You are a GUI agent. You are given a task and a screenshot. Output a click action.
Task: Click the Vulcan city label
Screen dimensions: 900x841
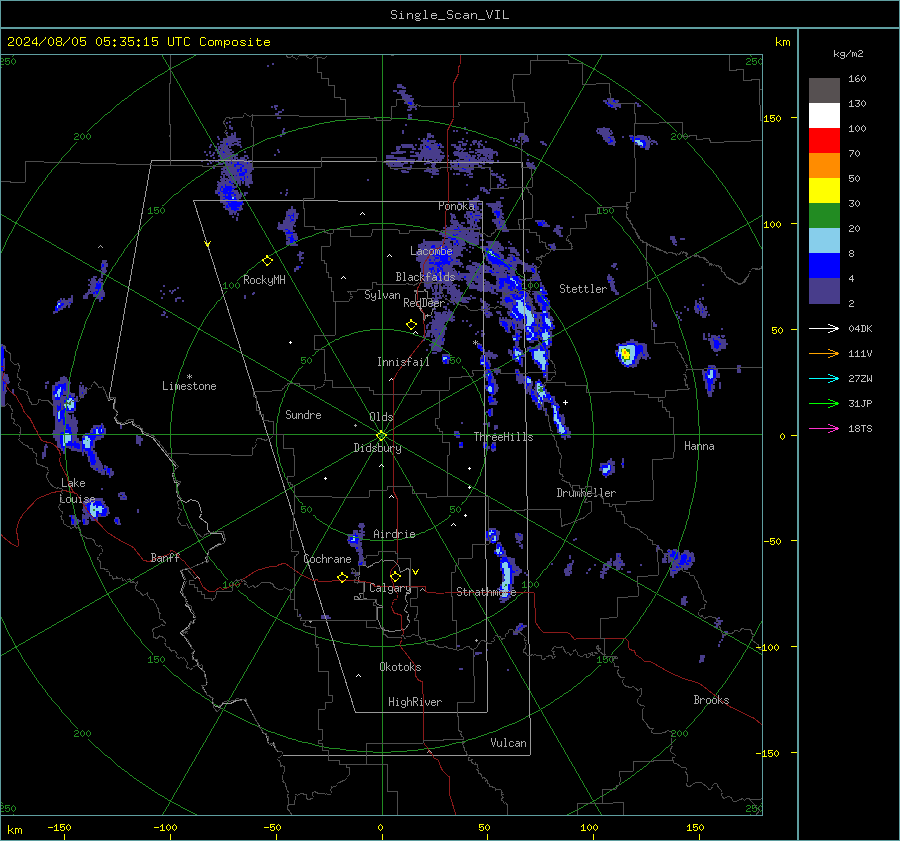click(508, 743)
